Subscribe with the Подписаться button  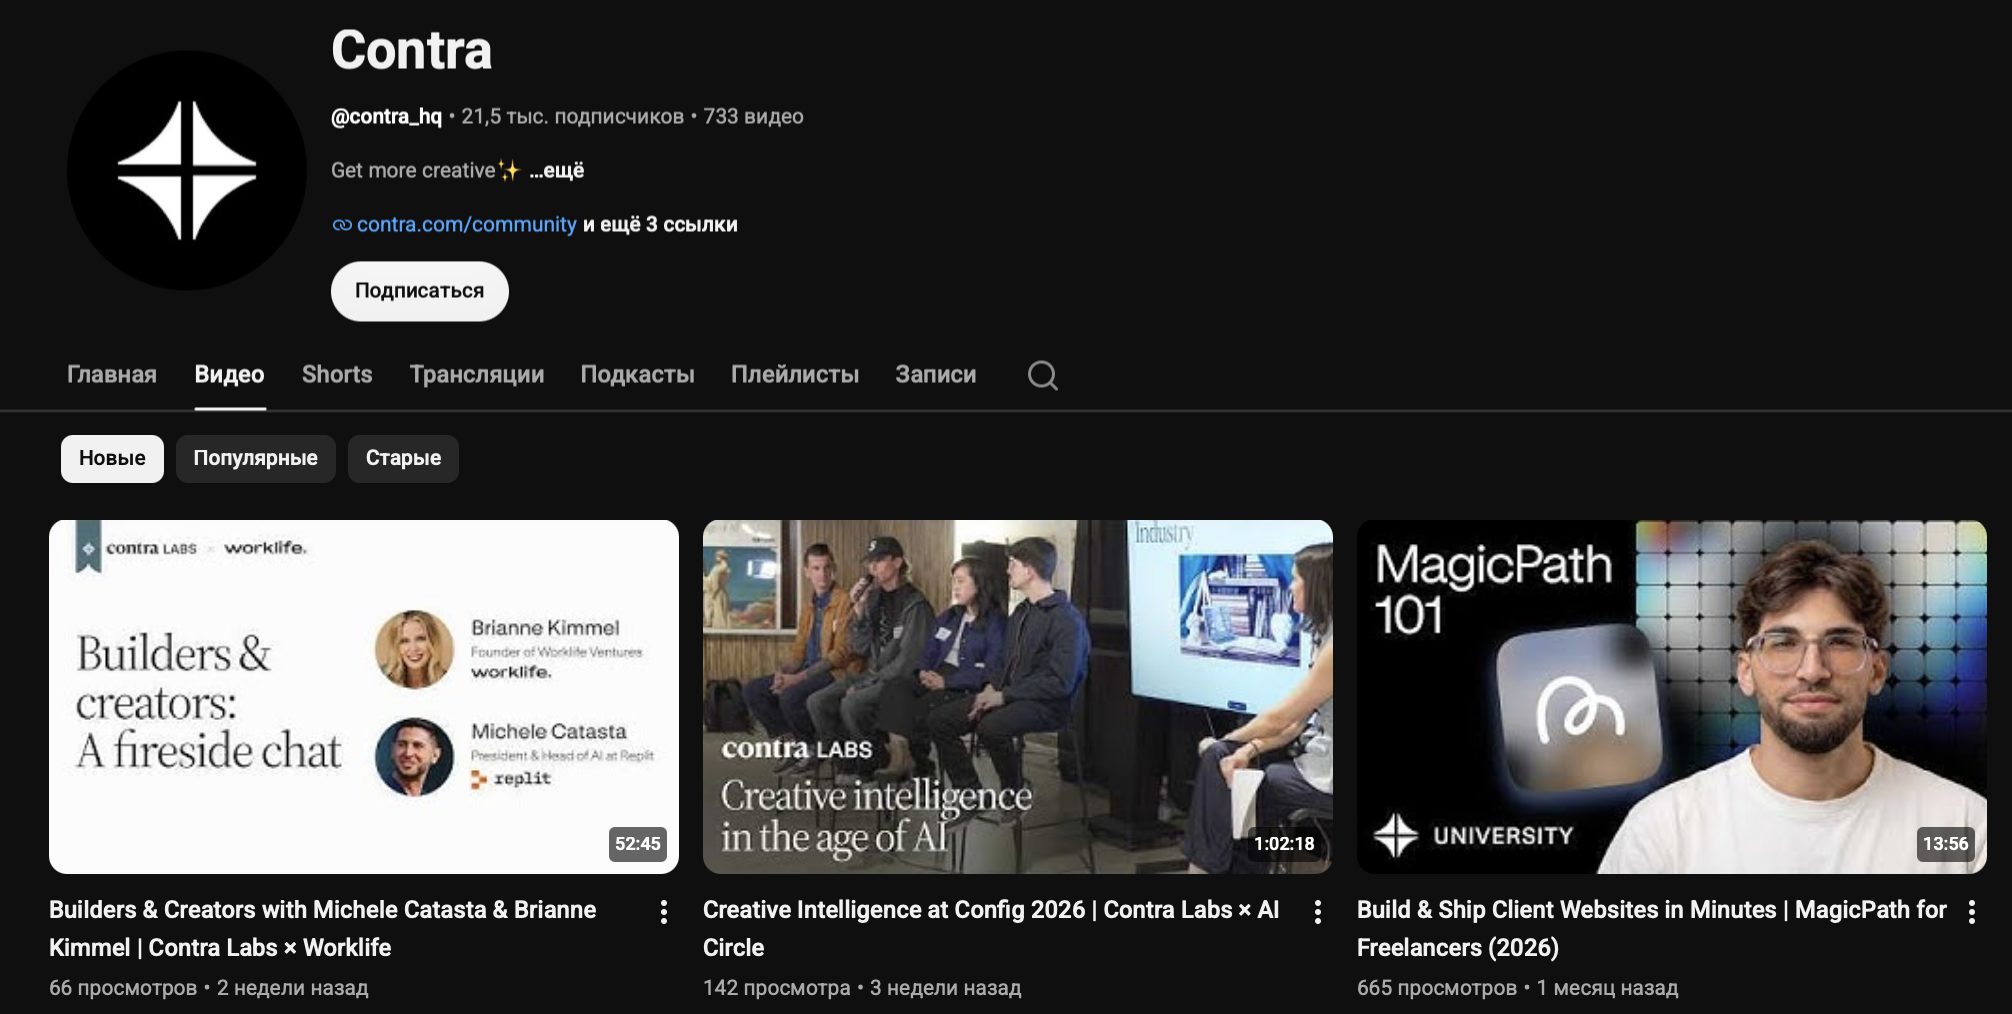click(420, 291)
